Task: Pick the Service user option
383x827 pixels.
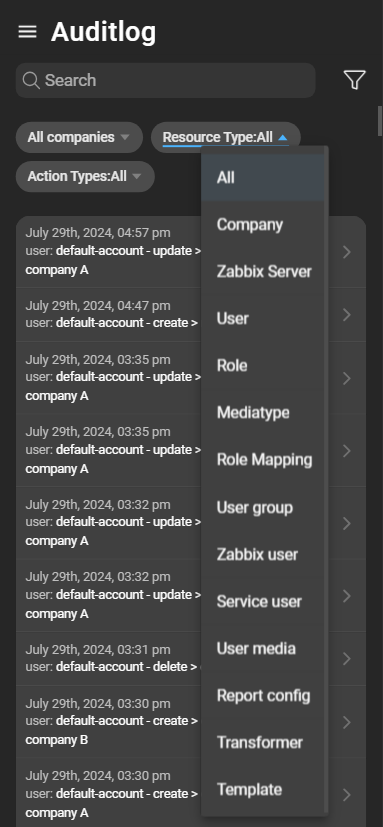Action: click(264, 601)
